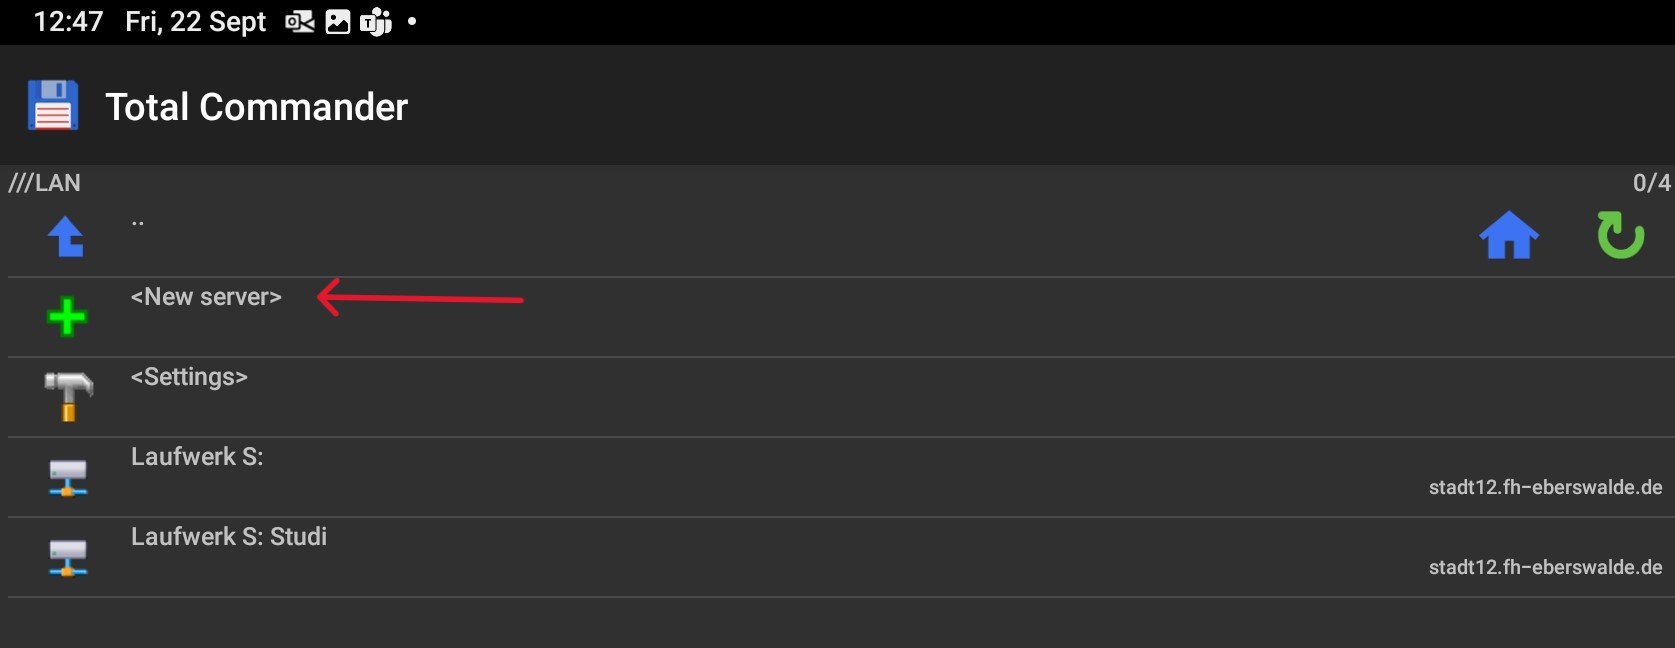The image size is (1675, 648).
Task: Tap the Total Commander floppy disk logo
Action: tap(53, 105)
